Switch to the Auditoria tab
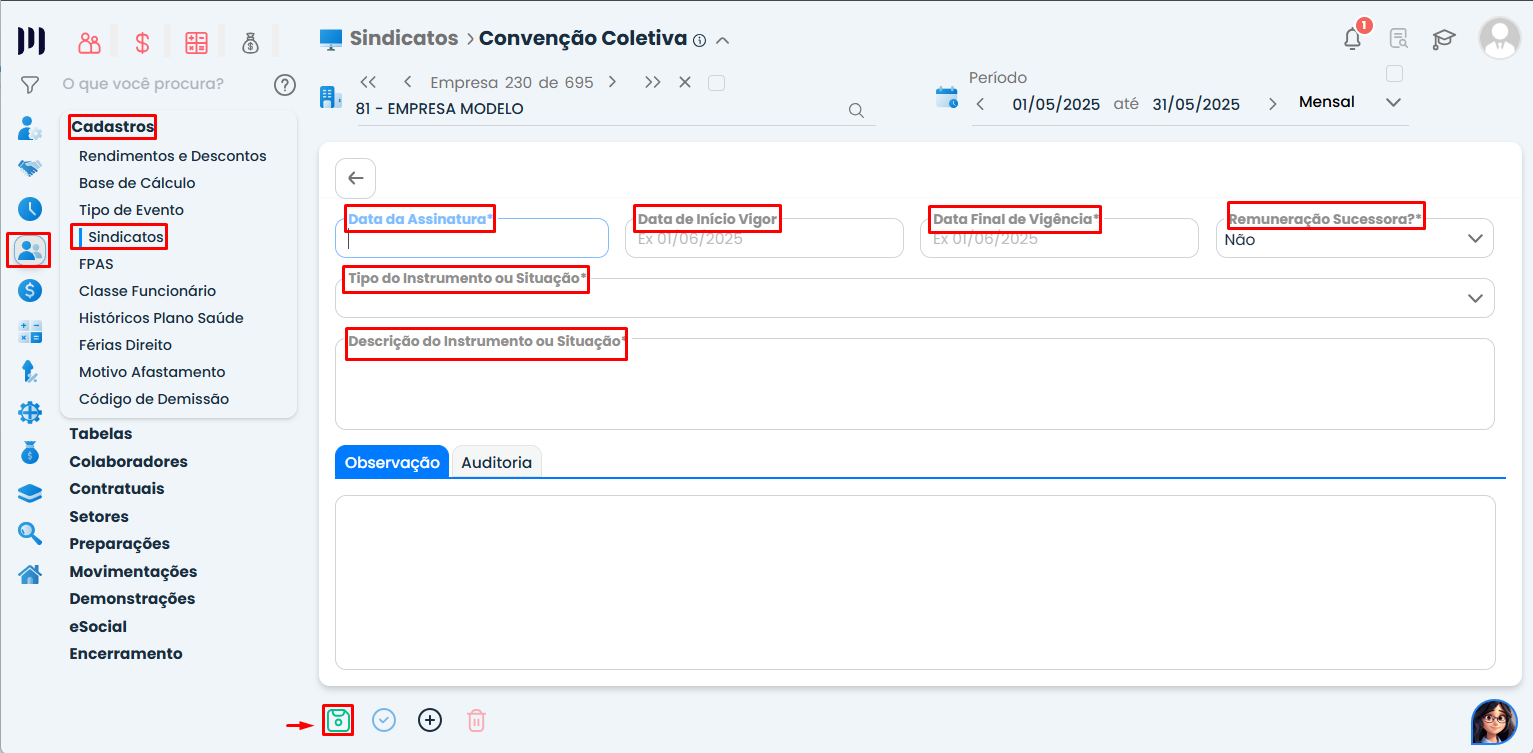1533x753 pixels. 497,462
